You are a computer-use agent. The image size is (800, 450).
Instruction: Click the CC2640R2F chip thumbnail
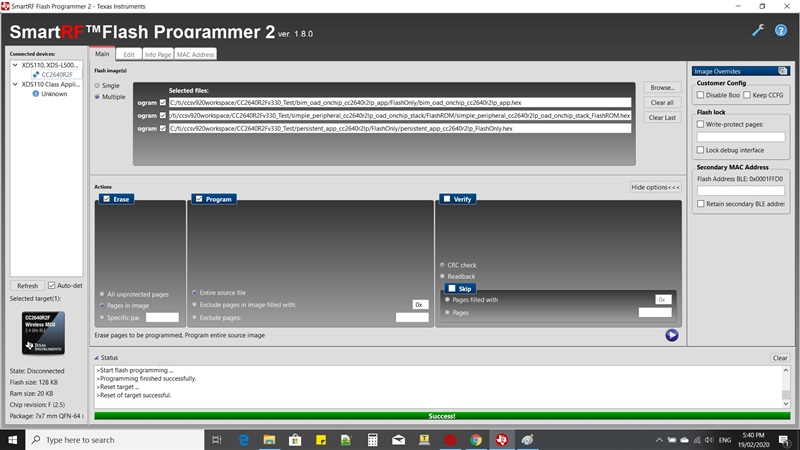tap(43, 333)
